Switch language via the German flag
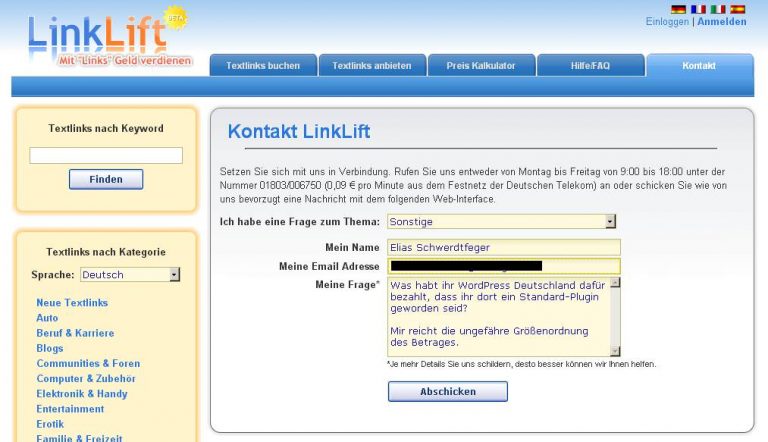 [x=679, y=9]
